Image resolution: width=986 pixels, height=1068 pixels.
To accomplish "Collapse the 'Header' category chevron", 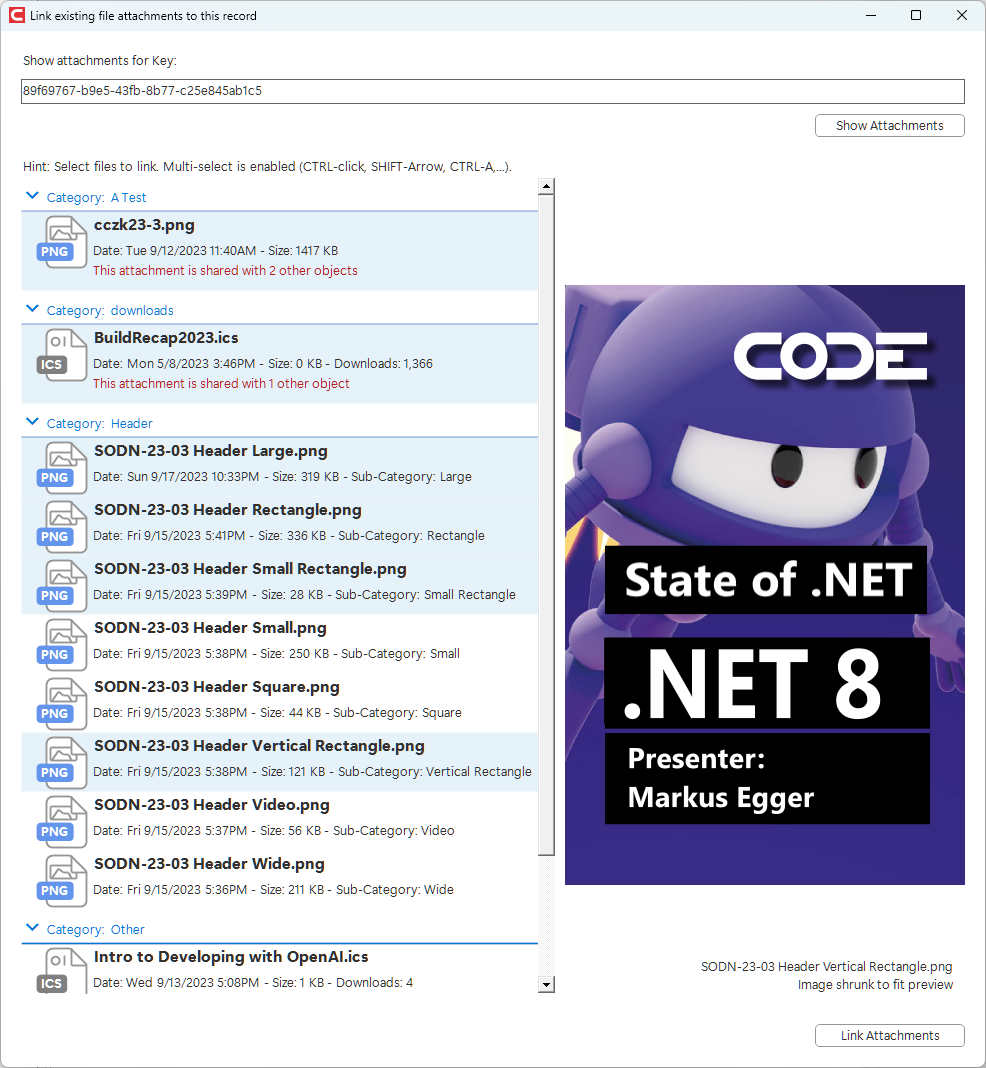I will click(x=32, y=422).
